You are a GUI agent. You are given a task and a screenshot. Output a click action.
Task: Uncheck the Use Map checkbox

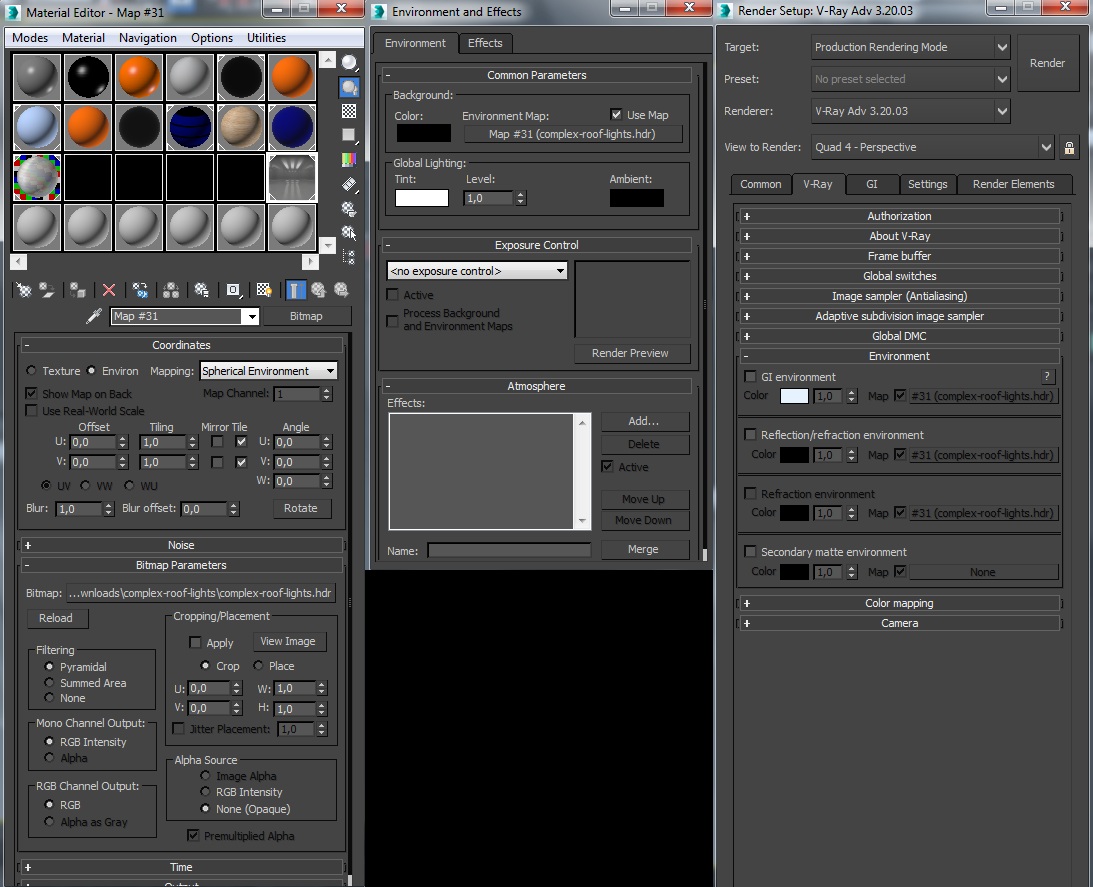(x=616, y=115)
